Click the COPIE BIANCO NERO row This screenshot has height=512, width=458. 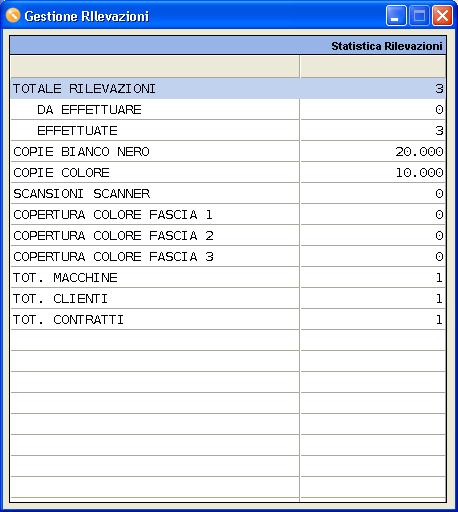click(x=228, y=151)
